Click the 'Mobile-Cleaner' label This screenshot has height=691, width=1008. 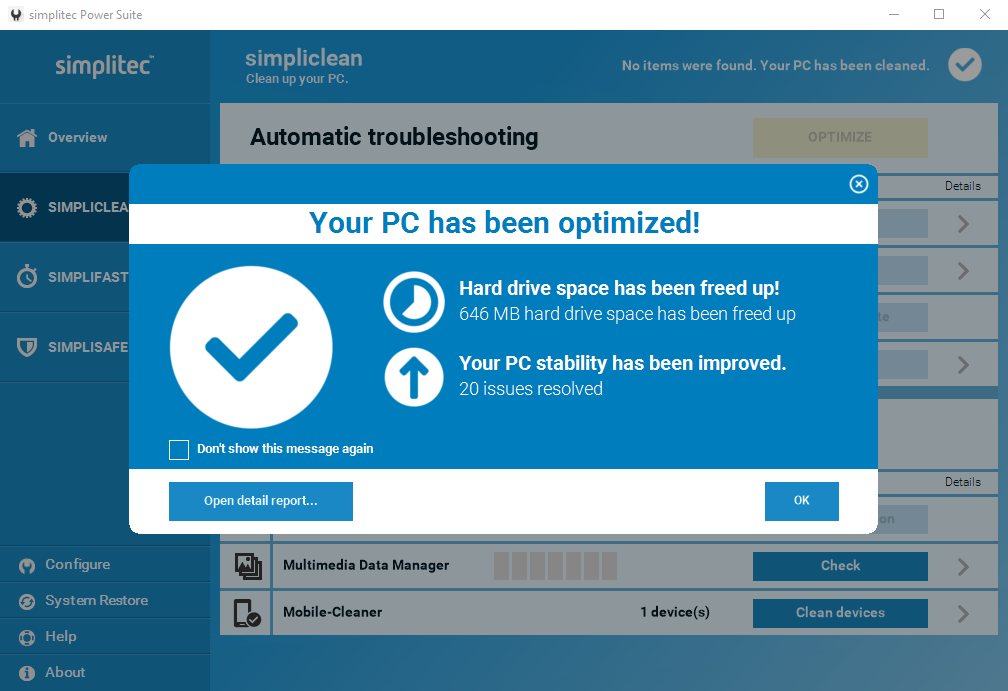click(x=332, y=613)
